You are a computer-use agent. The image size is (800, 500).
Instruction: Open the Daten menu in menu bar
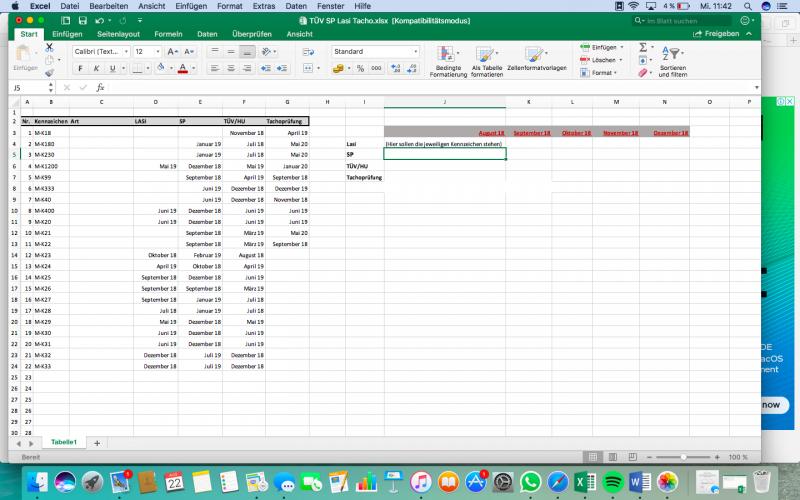coord(296,6)
